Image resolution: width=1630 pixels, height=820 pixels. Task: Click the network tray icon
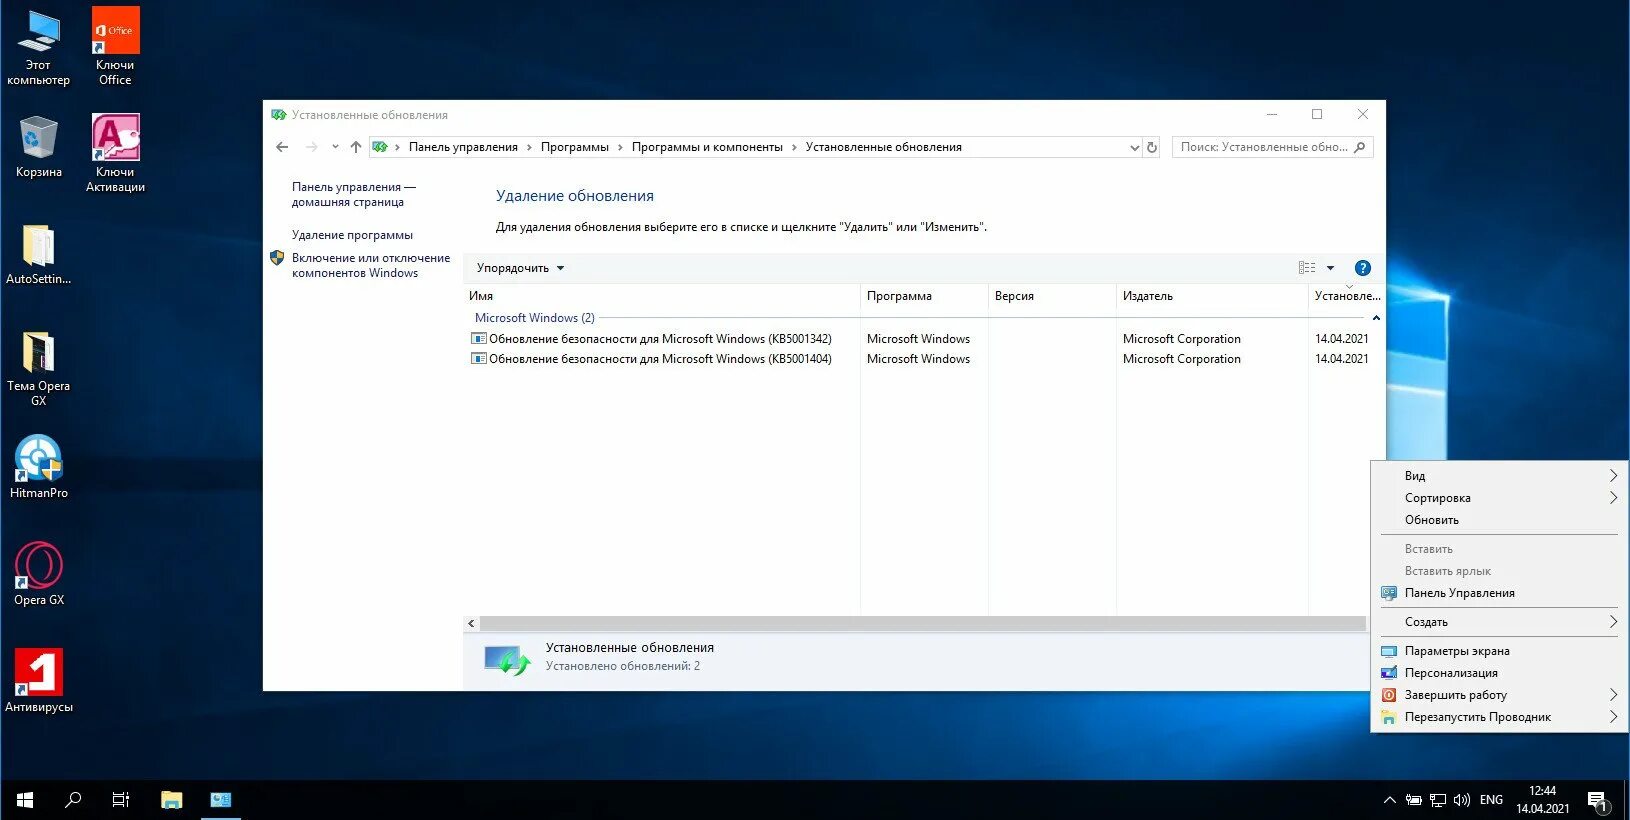(x=1438, y=800)
